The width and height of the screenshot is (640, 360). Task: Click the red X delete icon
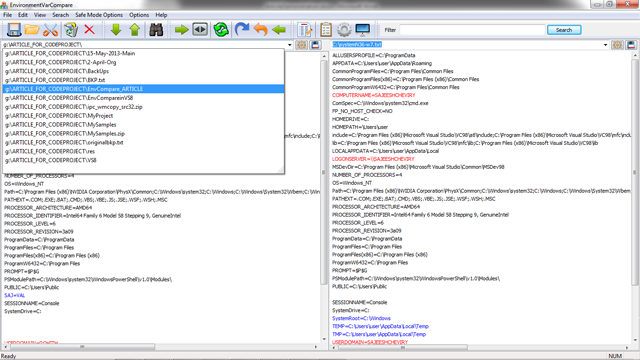[89, 30]
